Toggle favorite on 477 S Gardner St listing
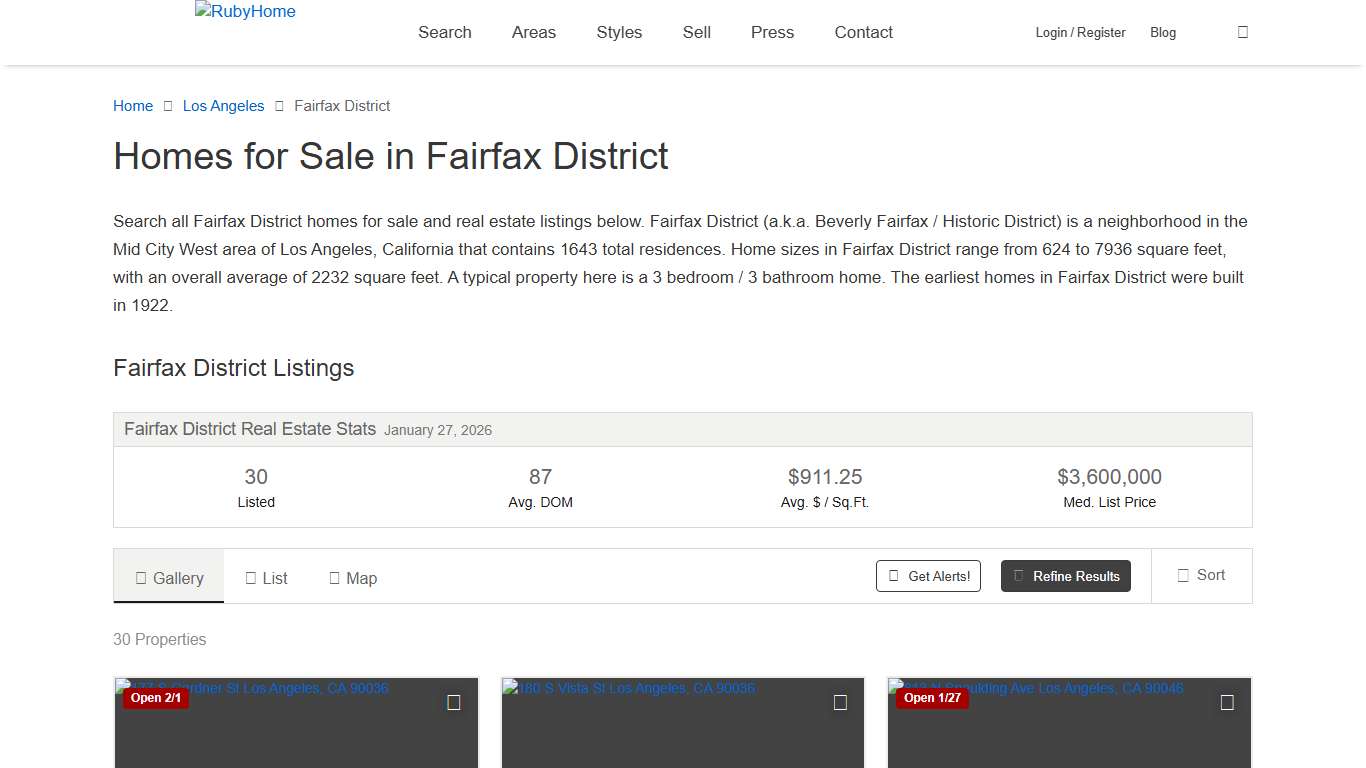Viewport: 1366px width, 768px height. coord(454,703)
